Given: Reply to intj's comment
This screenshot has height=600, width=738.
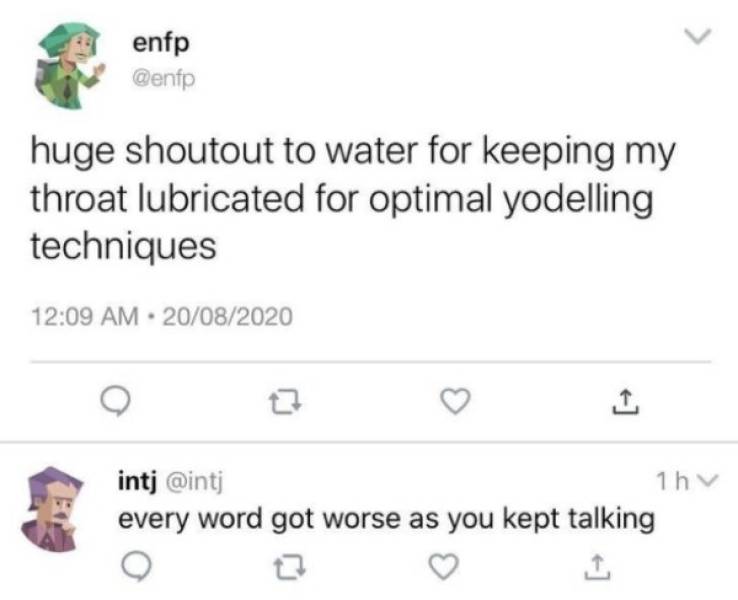Looking at the screenshot, I should coord(136,566).
